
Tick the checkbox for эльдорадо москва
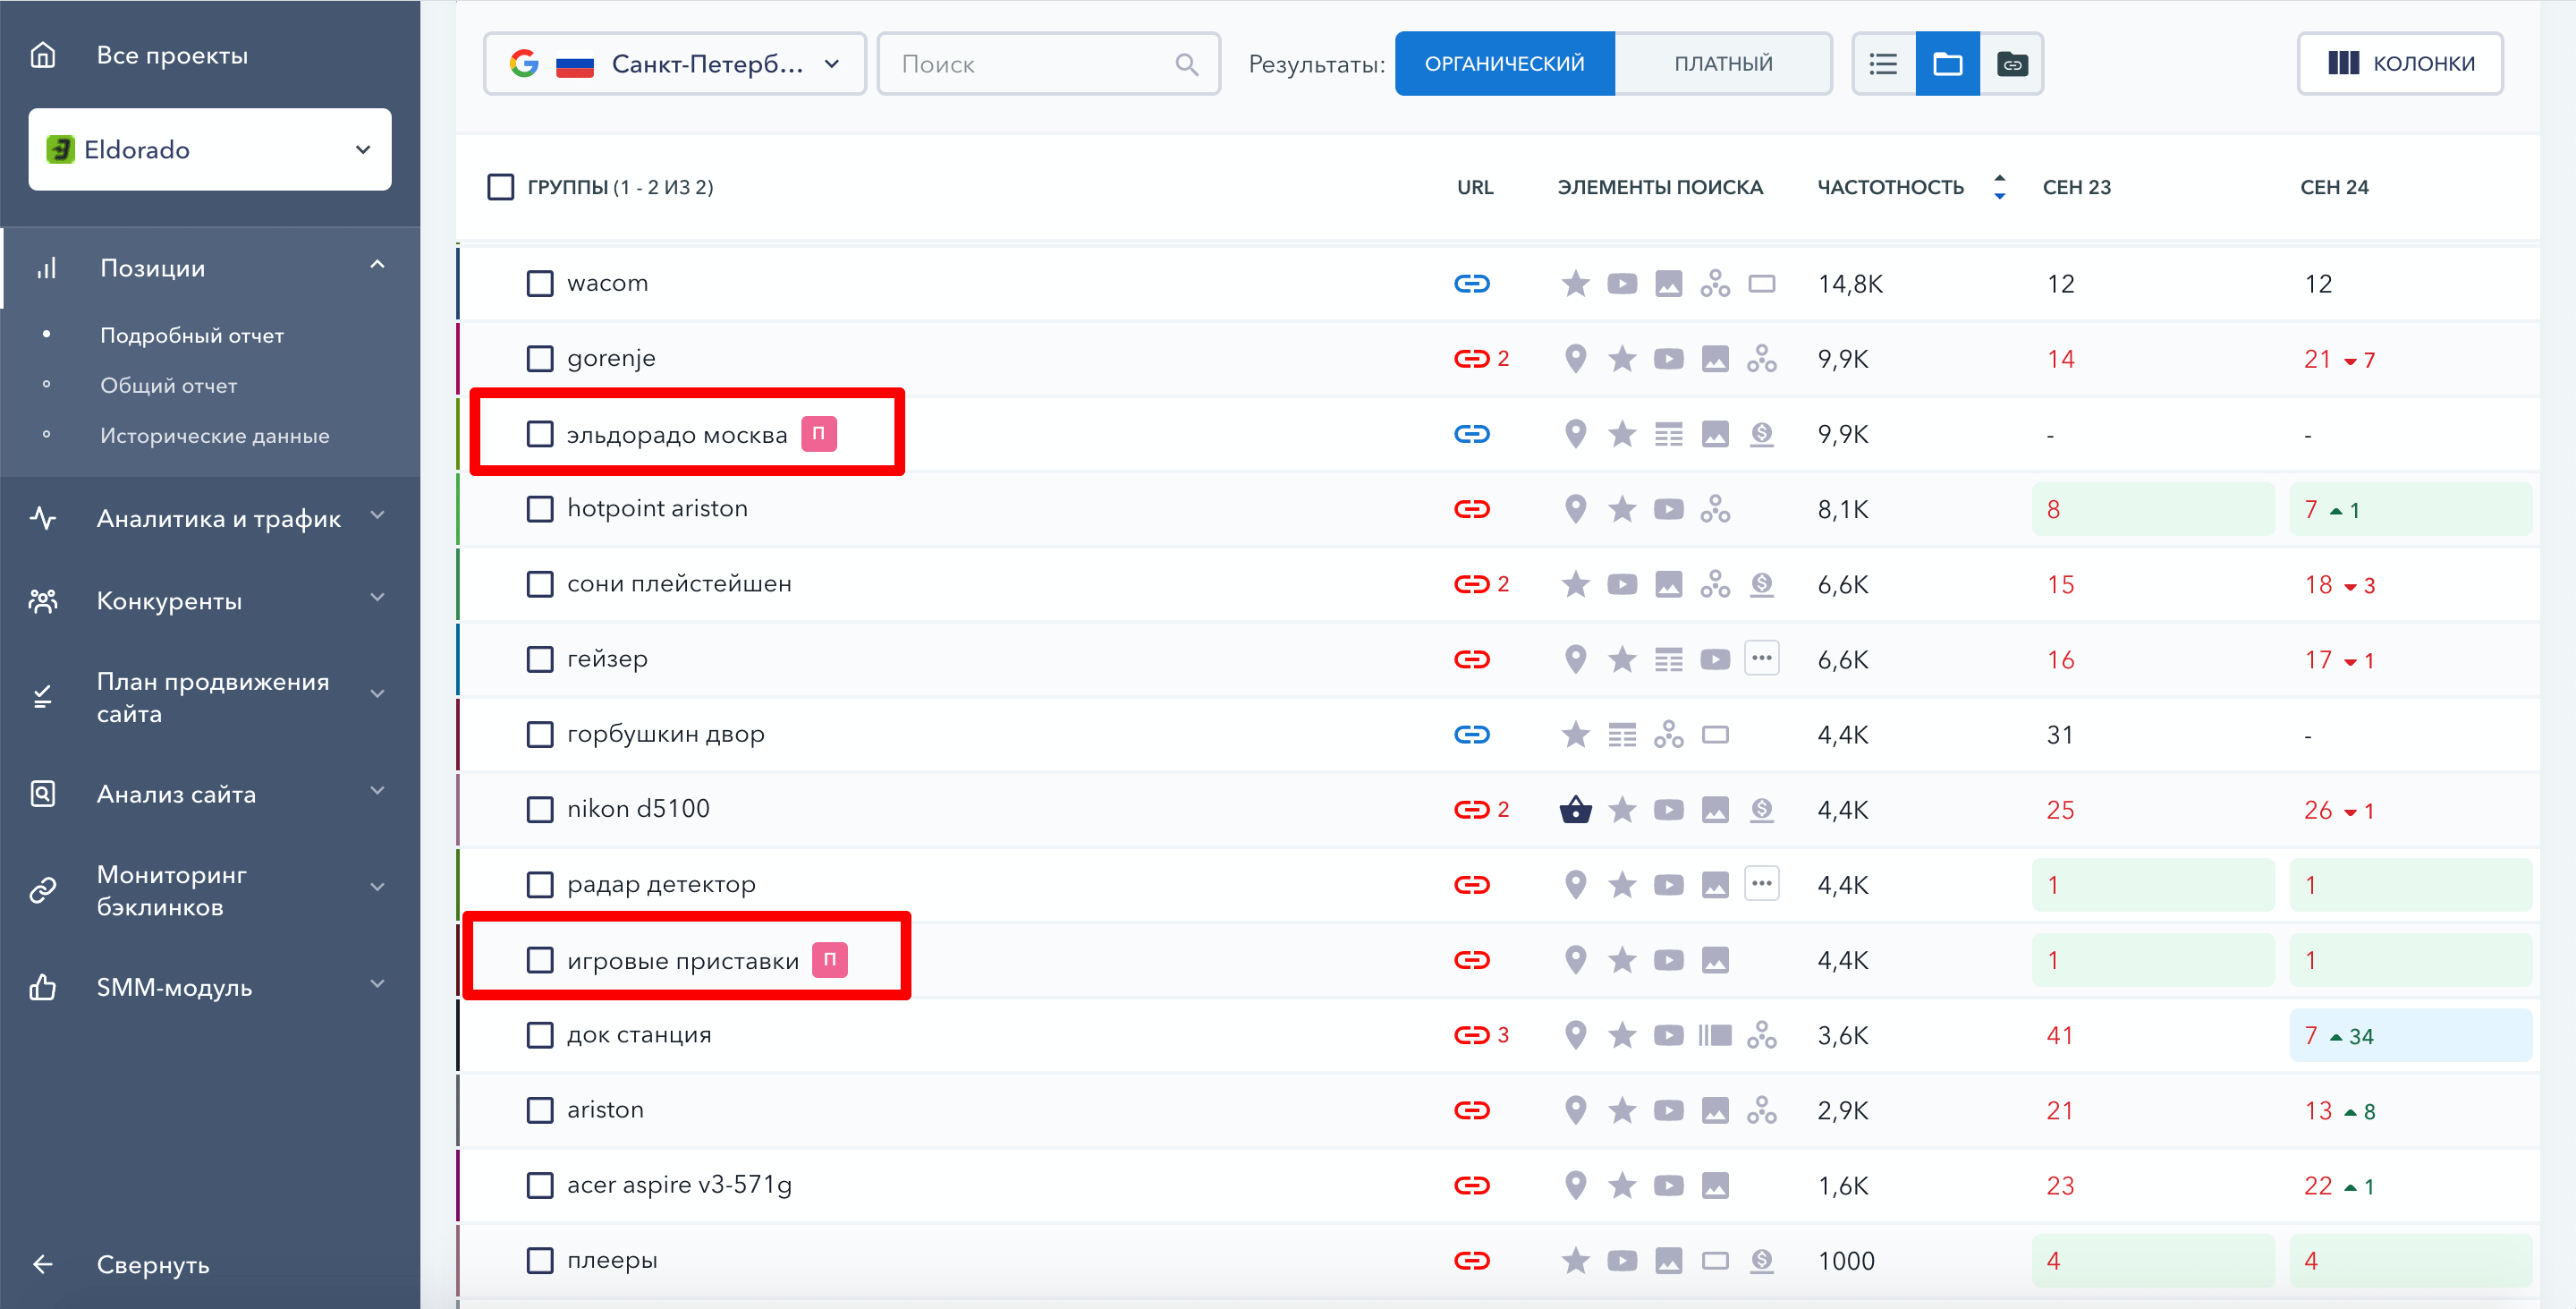click(x=540, y=434)
